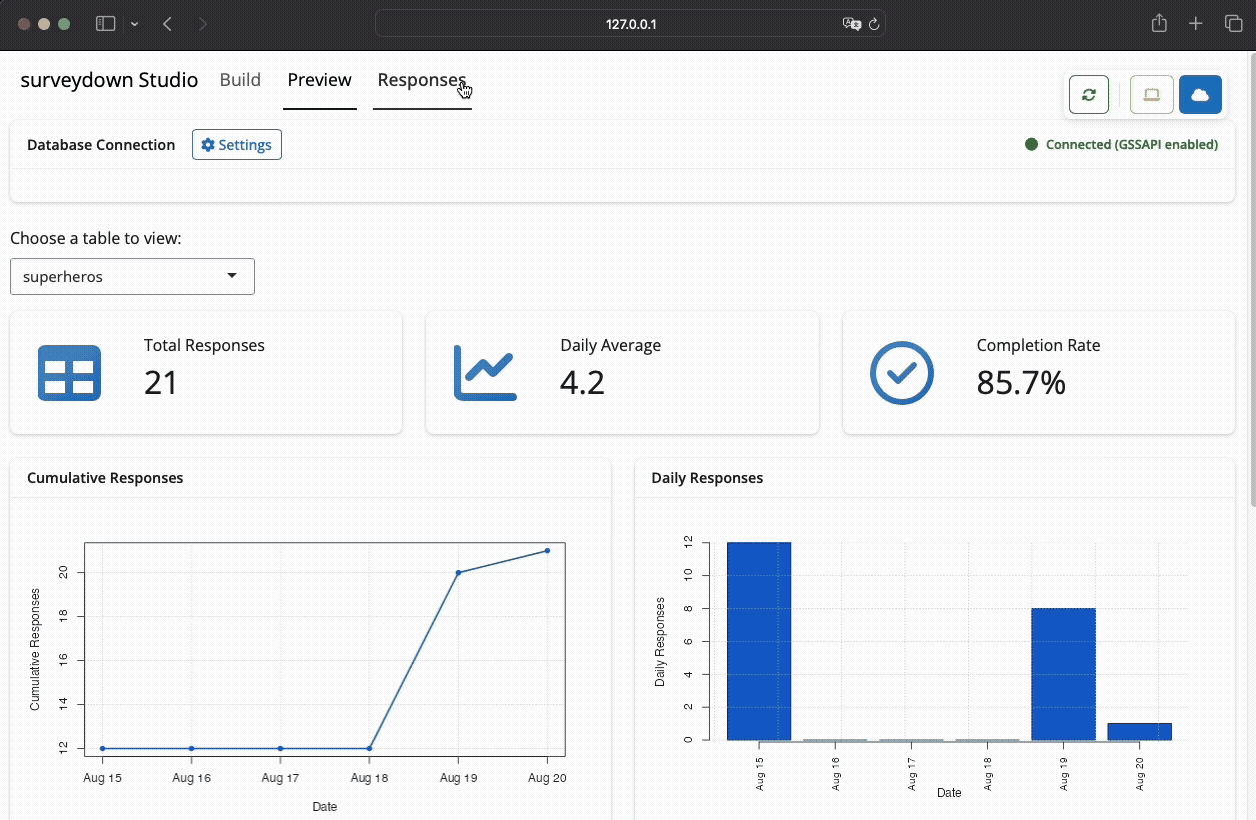Screen dimensions: 1256x820
Task: Open database connection Settings
Action: pyautogui.click(x=236, y=145)
